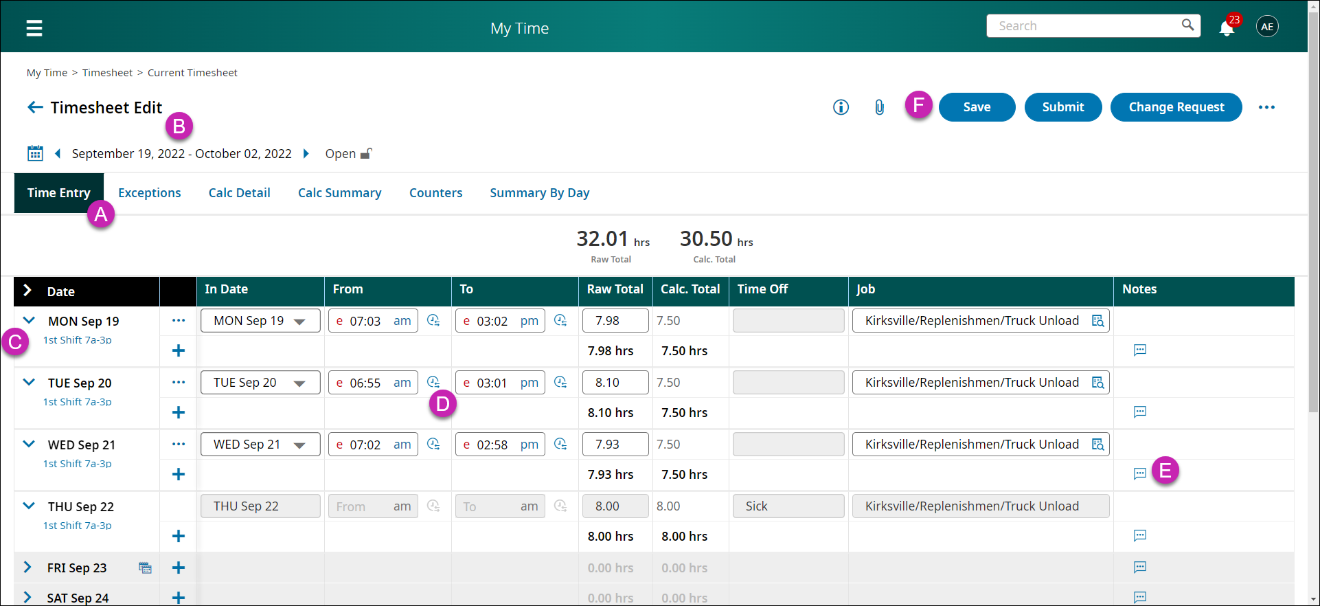Click the search magnifier icon
The width and height of the screenshot is (1320, 606).
tap(1187, 25)
